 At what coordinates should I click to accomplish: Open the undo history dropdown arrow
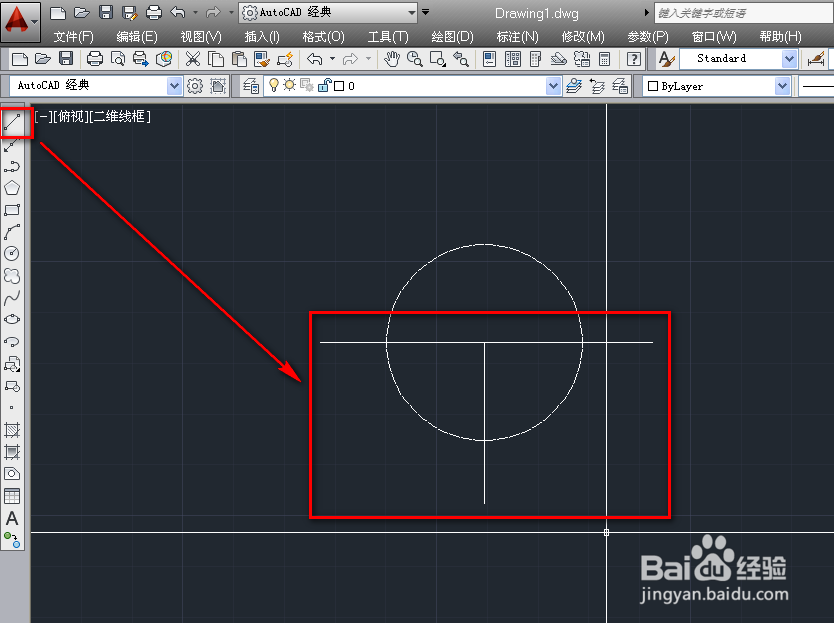coord(195,12)
